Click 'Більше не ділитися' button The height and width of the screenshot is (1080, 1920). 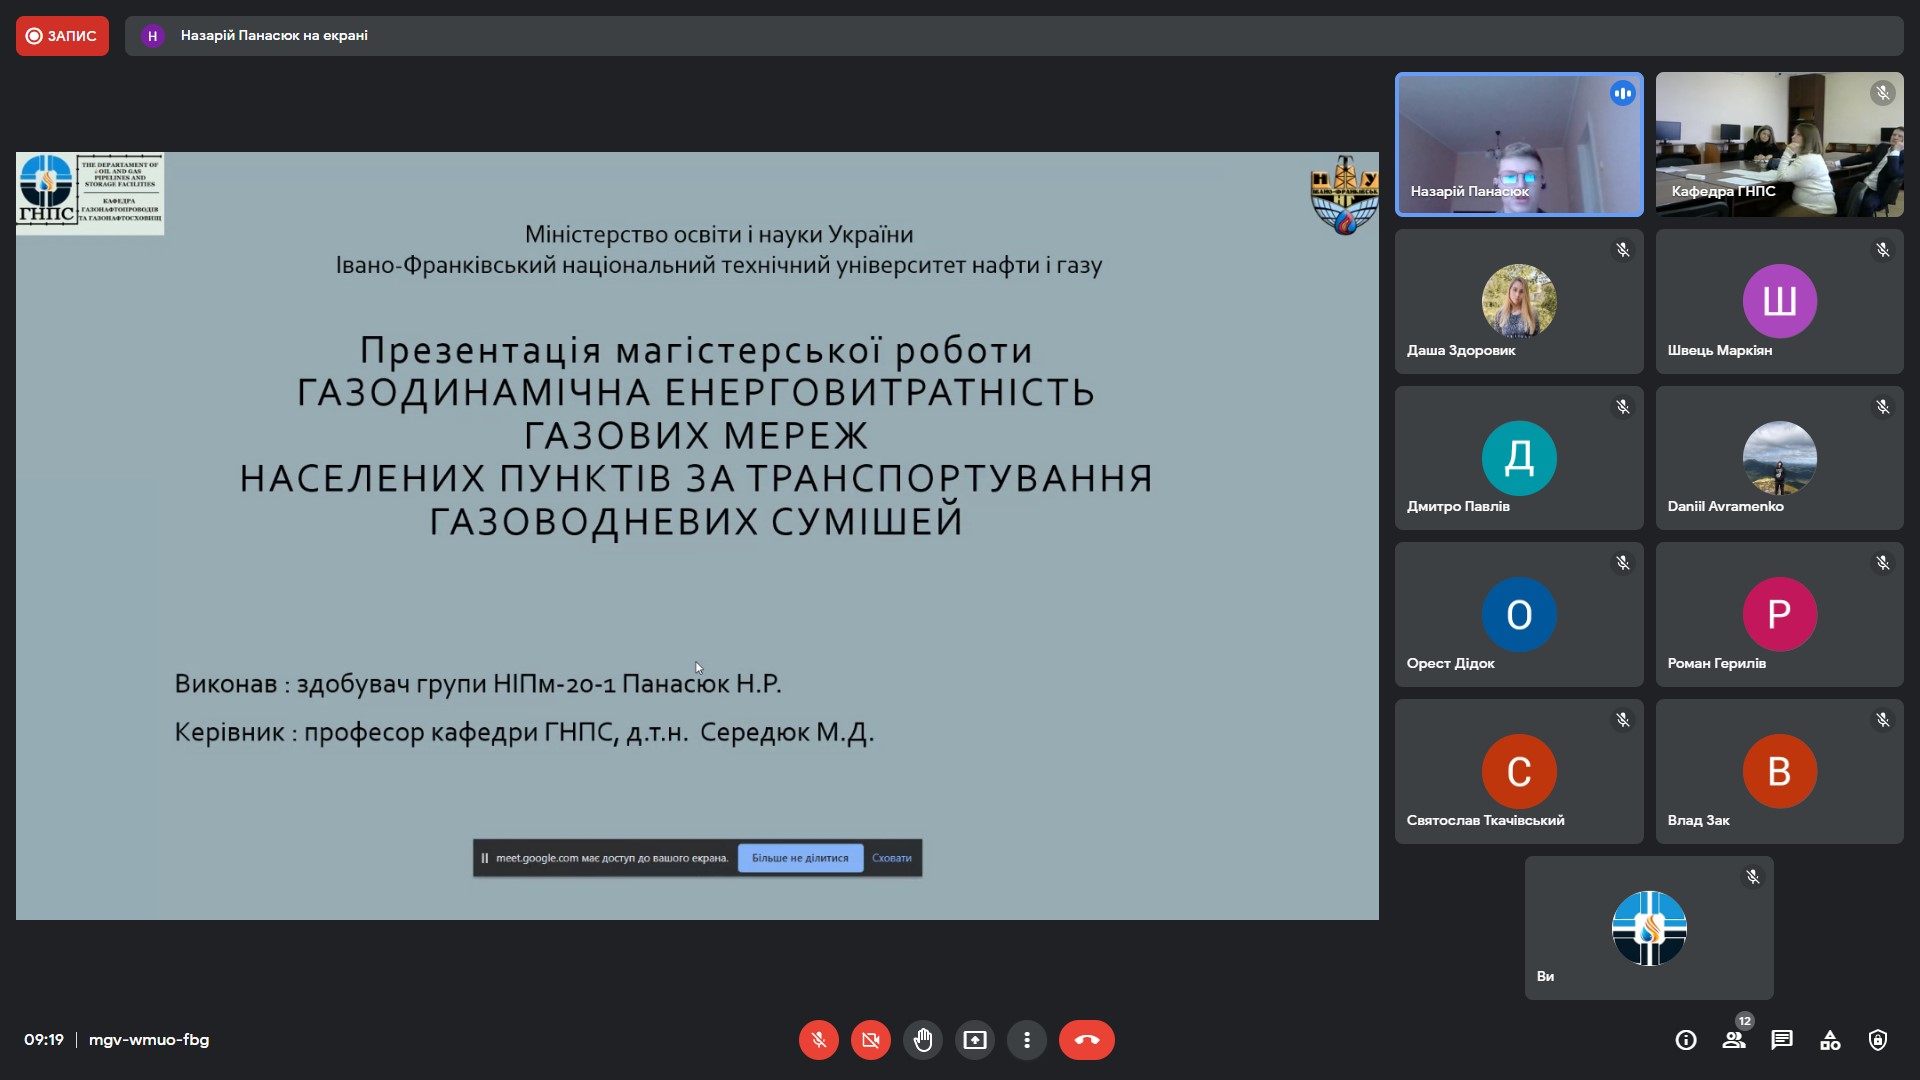click(x=800, y=858)
